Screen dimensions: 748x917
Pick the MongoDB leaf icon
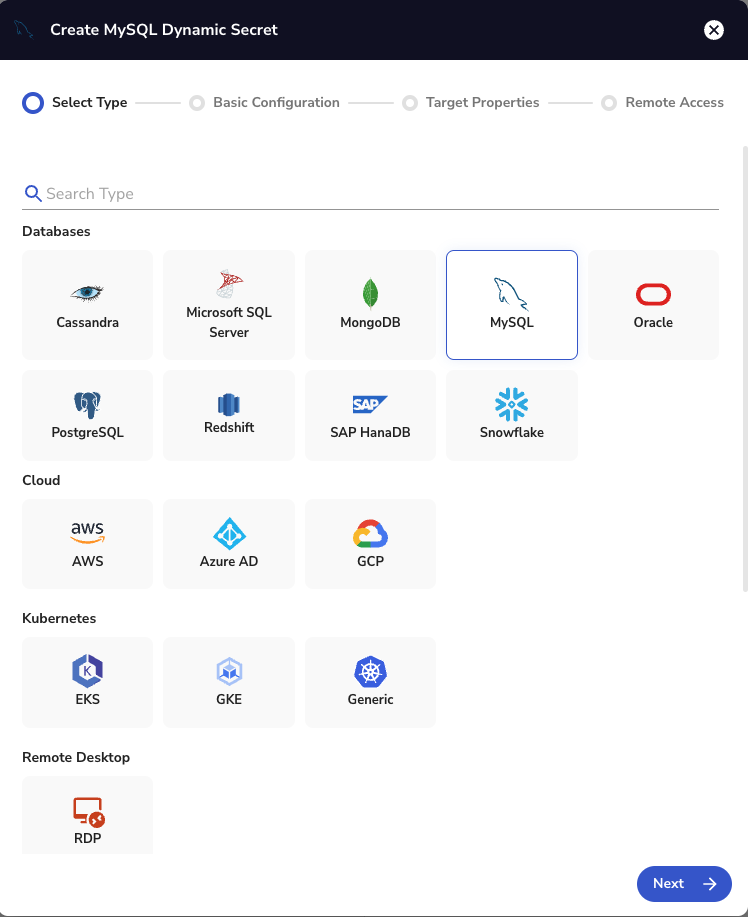click(x=370, y=293)
